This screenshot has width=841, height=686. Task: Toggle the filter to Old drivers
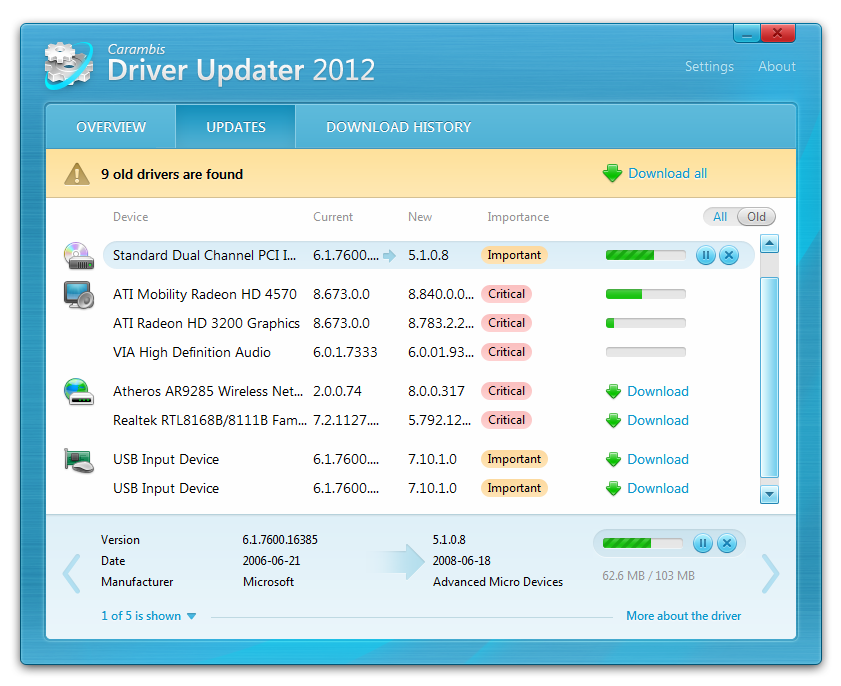(756, 217)
